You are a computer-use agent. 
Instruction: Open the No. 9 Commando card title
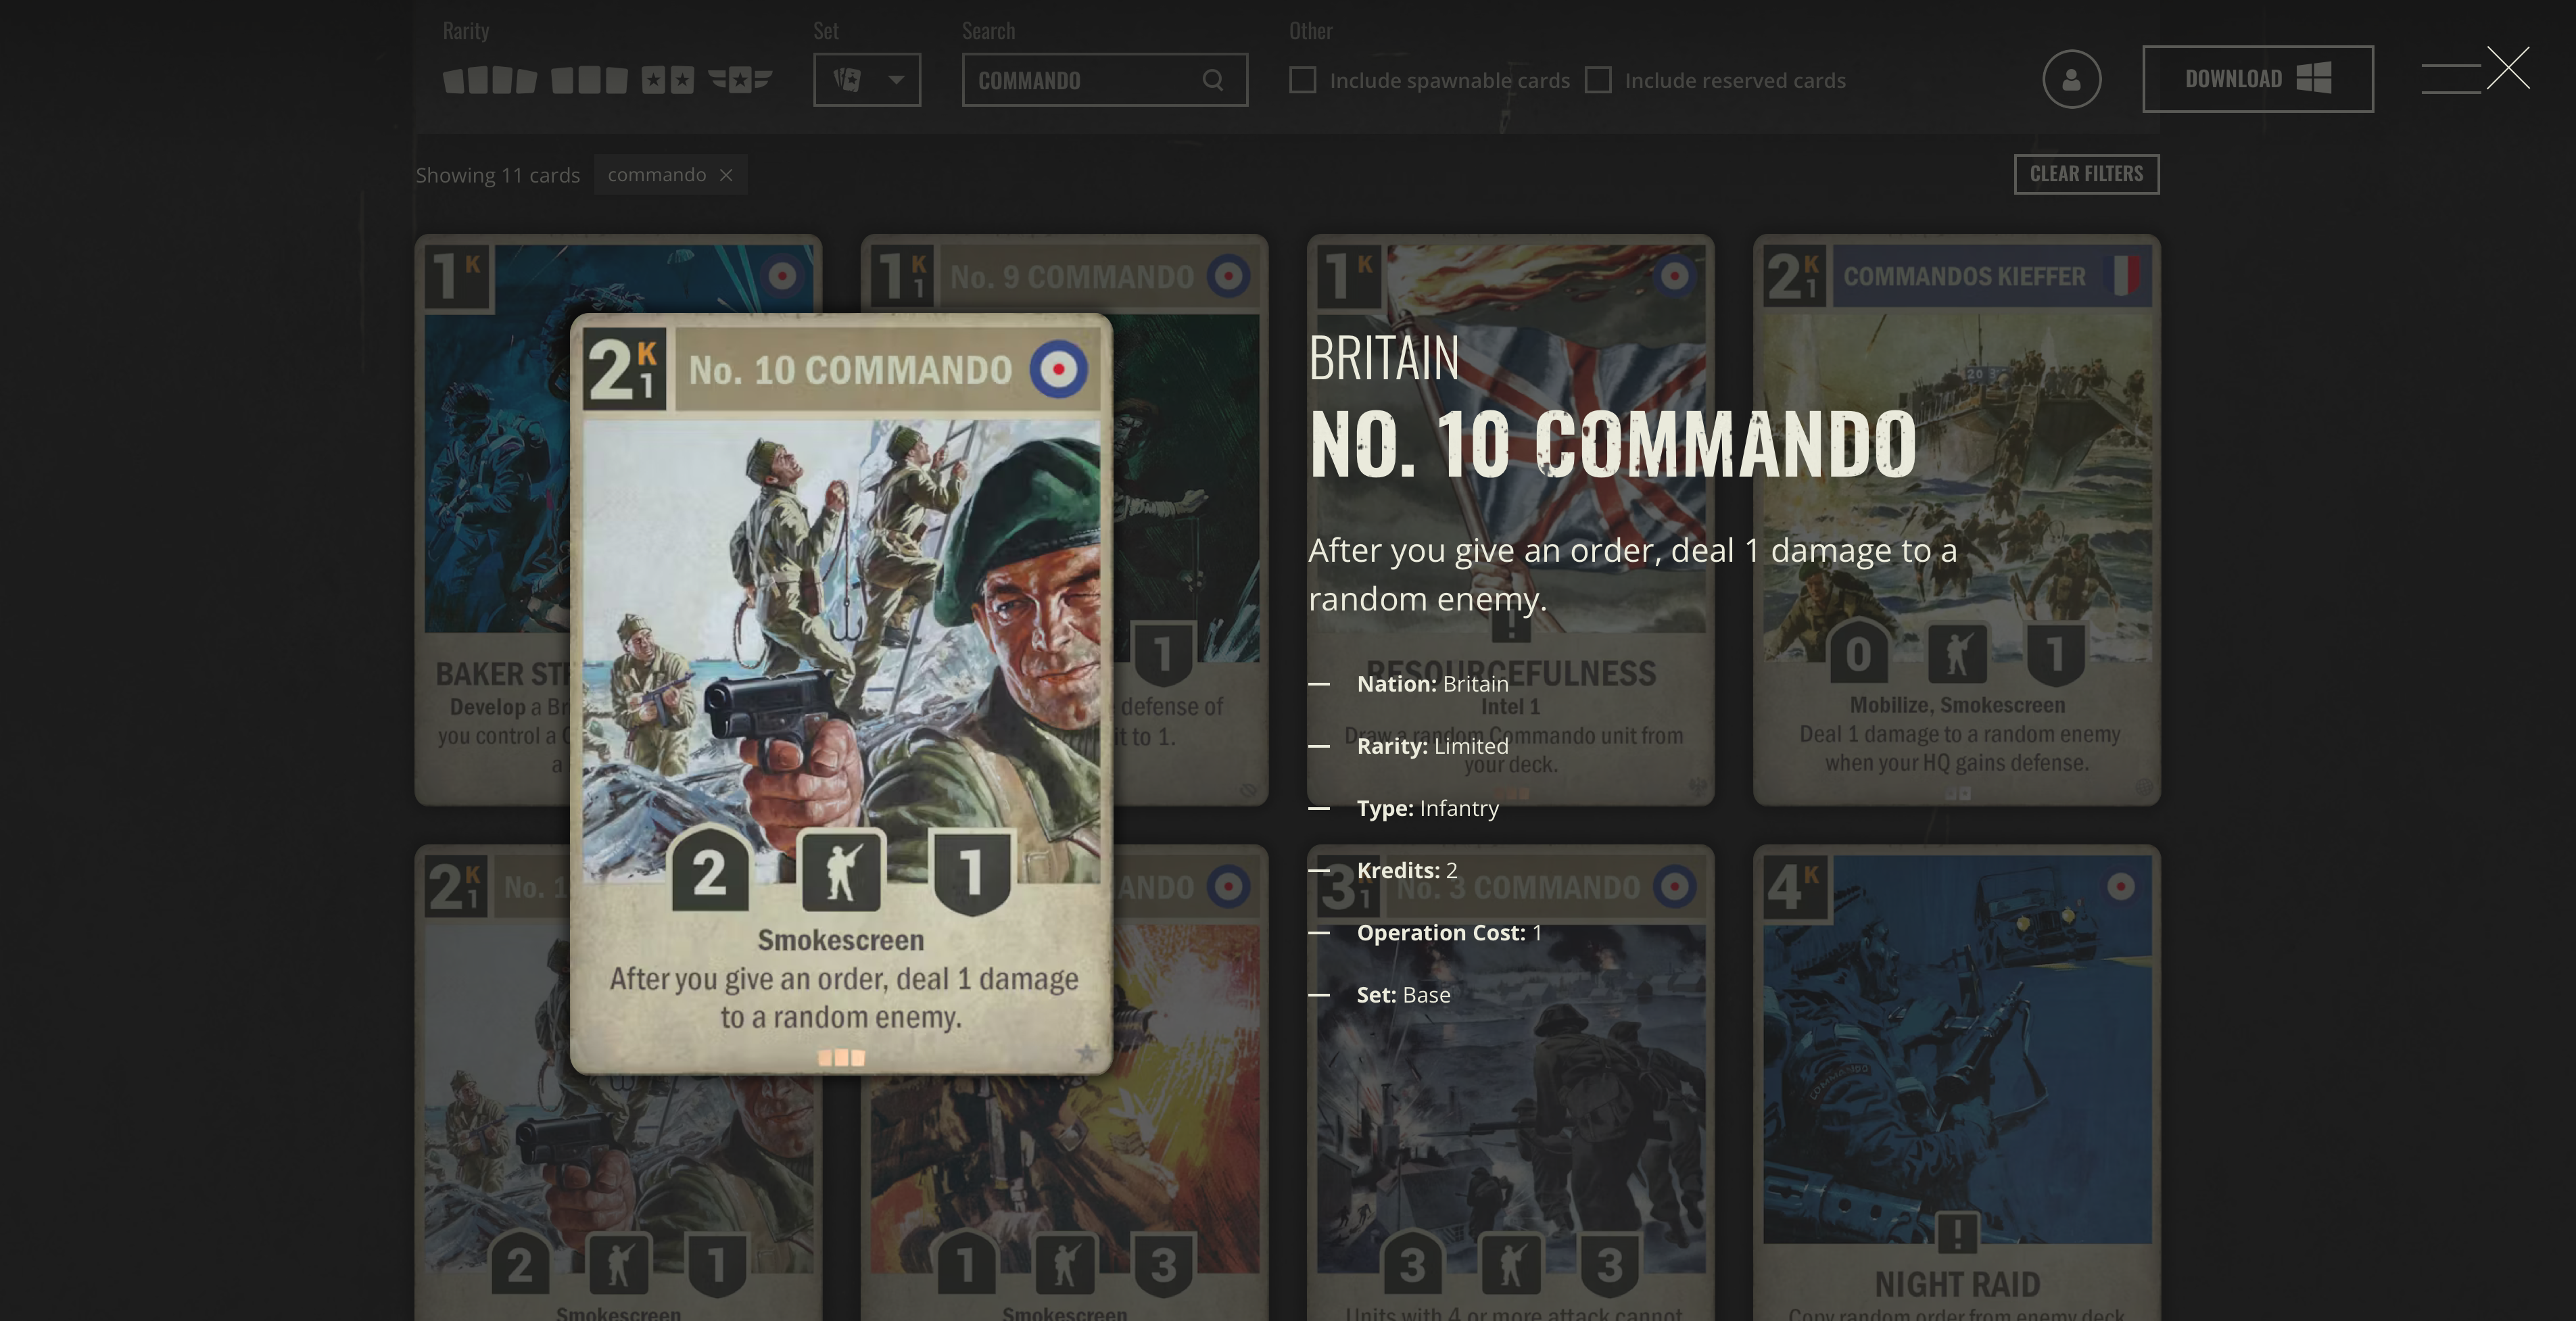[x=1072, y=277]
